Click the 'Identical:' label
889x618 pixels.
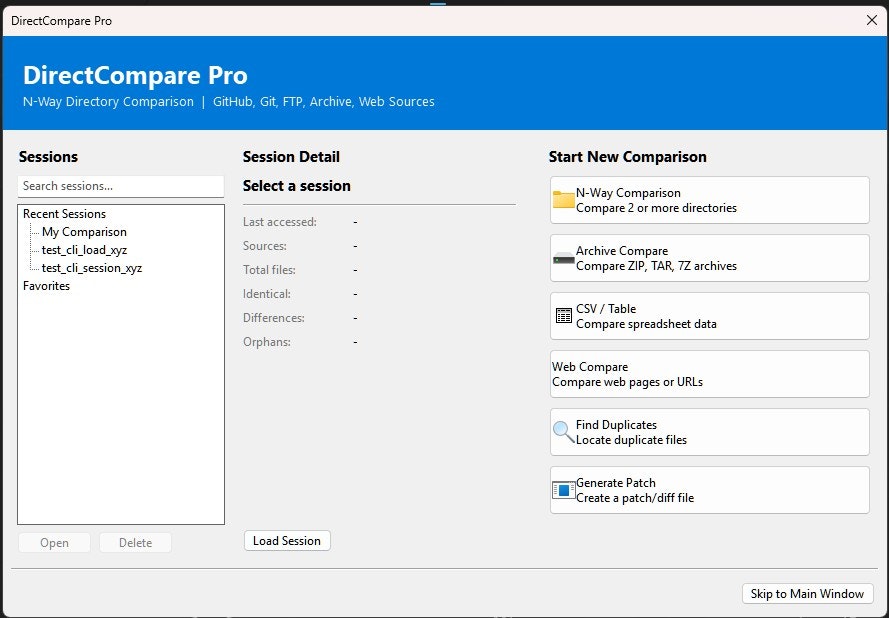pos(266,294)
